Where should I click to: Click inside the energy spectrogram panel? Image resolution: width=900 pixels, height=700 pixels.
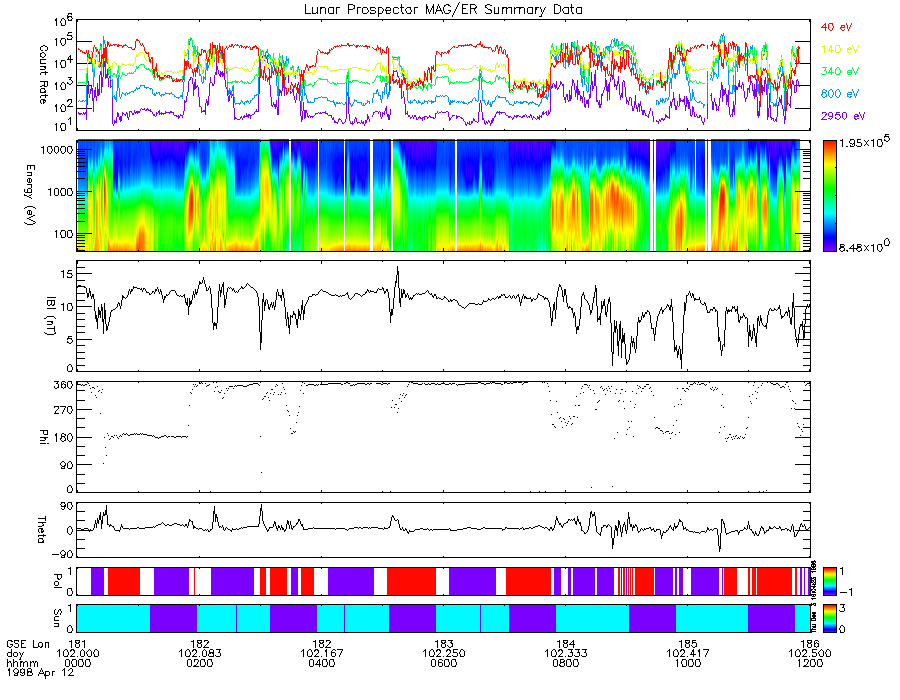point(443,196)
